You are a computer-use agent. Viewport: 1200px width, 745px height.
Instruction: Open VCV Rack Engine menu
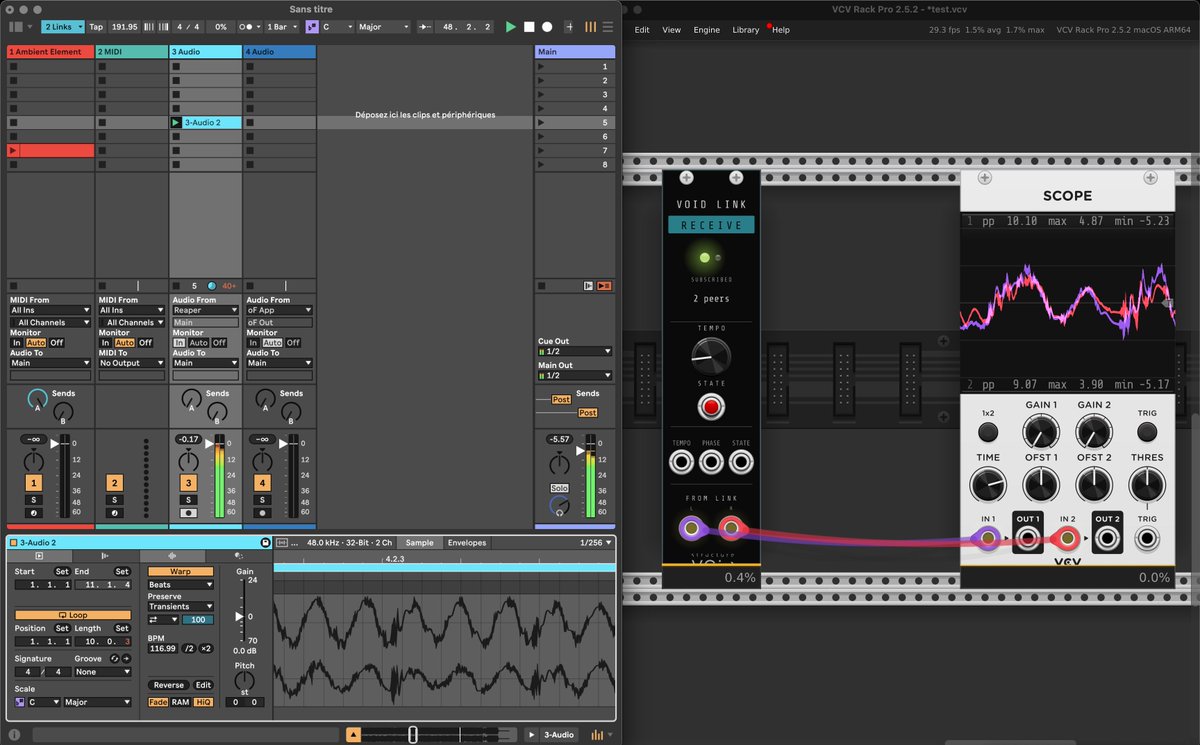click(706, 30)
